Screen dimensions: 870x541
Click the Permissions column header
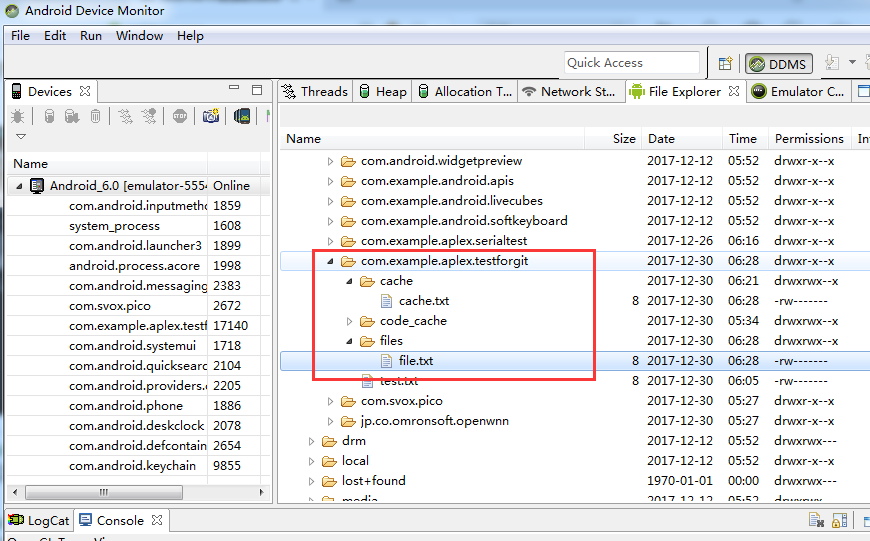(809, 139)
